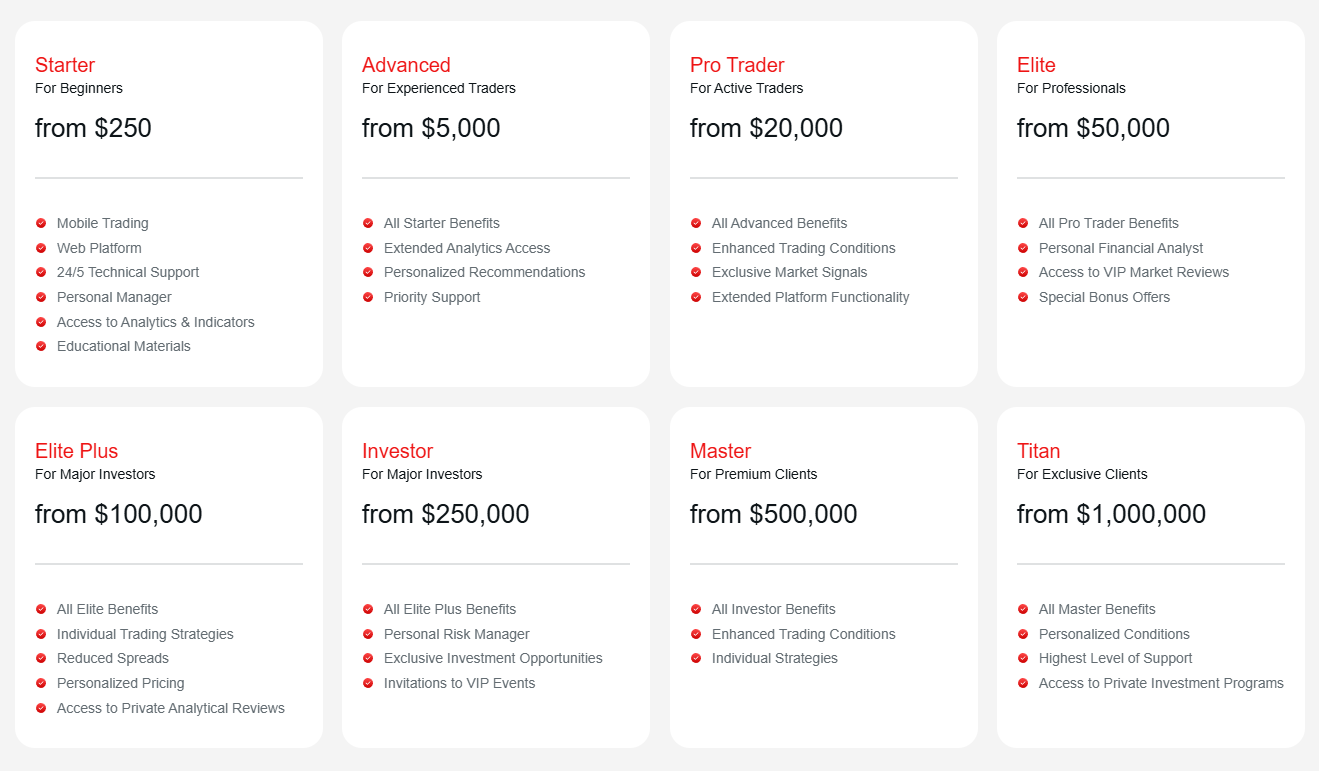Open the Elite Plus plan title
Viewport: 1319px width, 771px height.
tap(77, 451)
